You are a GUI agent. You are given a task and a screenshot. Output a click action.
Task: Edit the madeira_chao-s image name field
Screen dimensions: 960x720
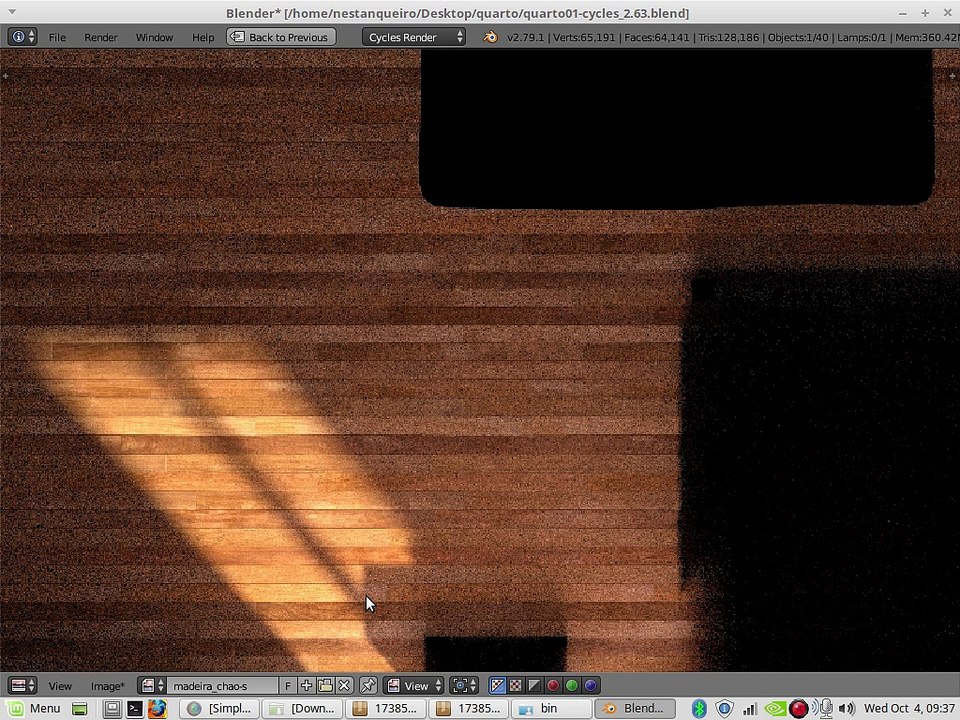[x=223, y=686]
